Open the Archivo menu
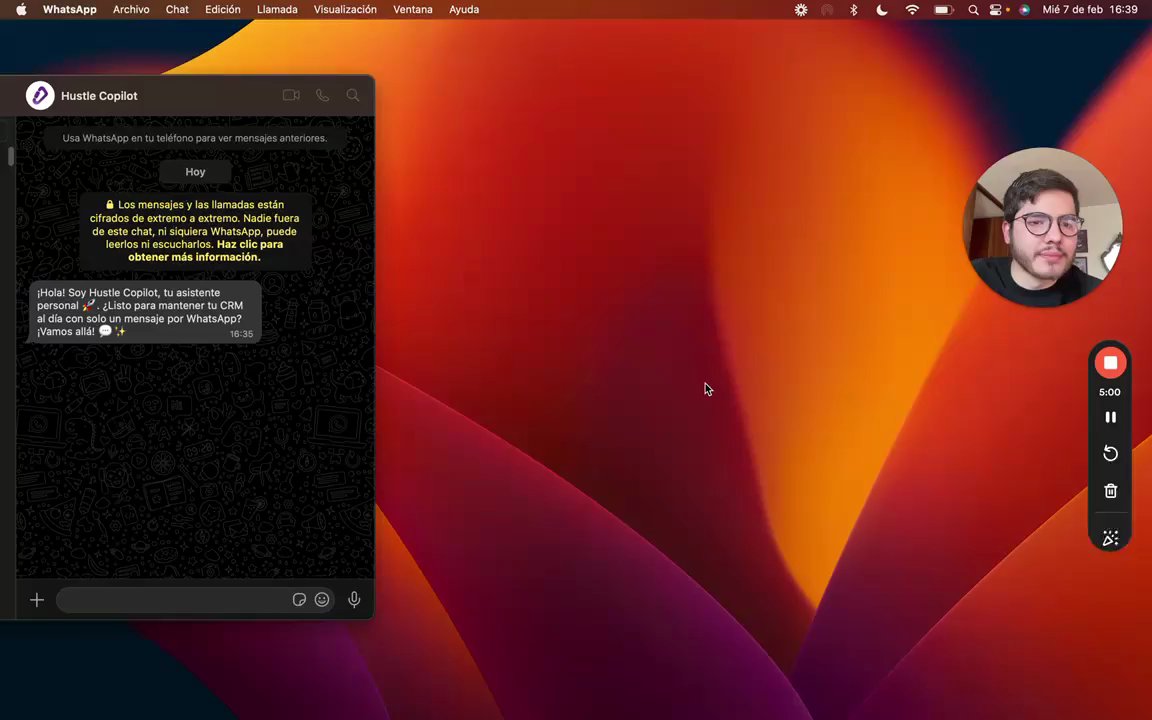The image size is (1152, 720). (131, 10)
